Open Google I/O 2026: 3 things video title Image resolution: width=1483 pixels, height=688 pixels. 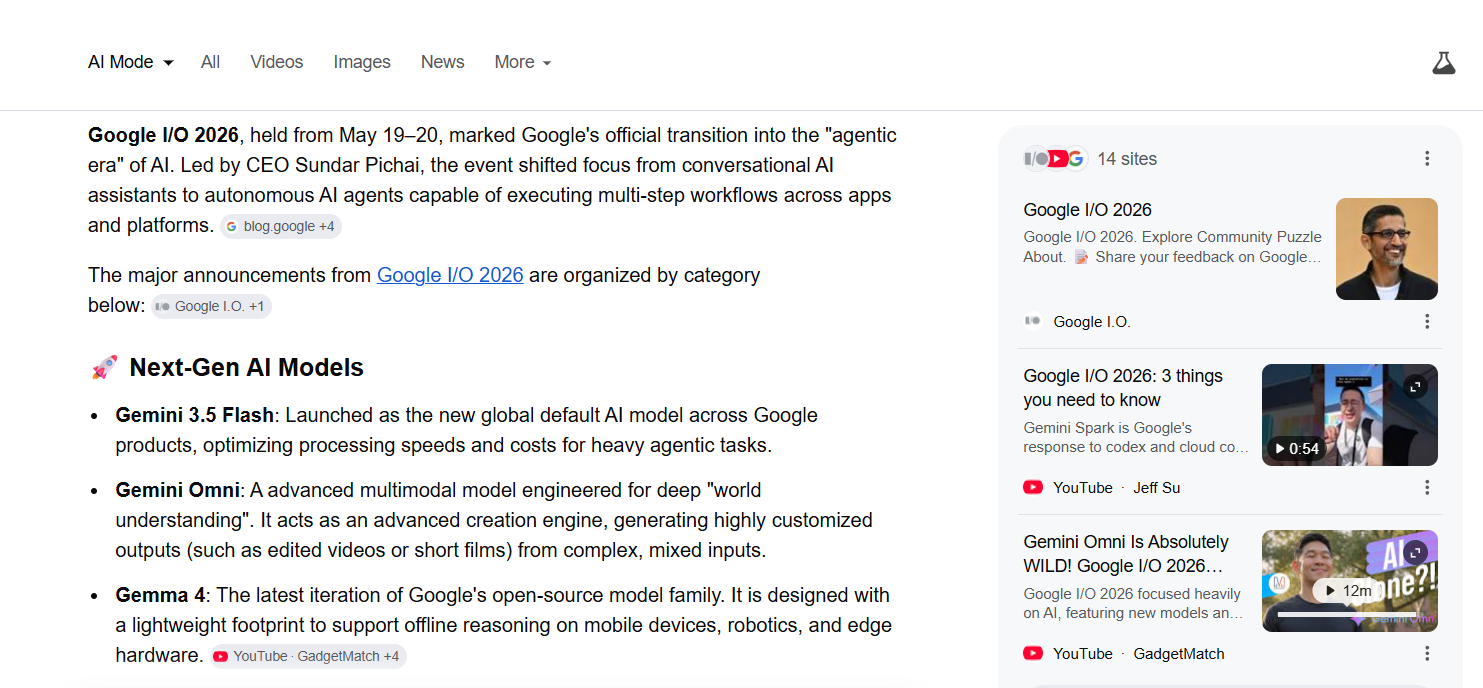1123,388
